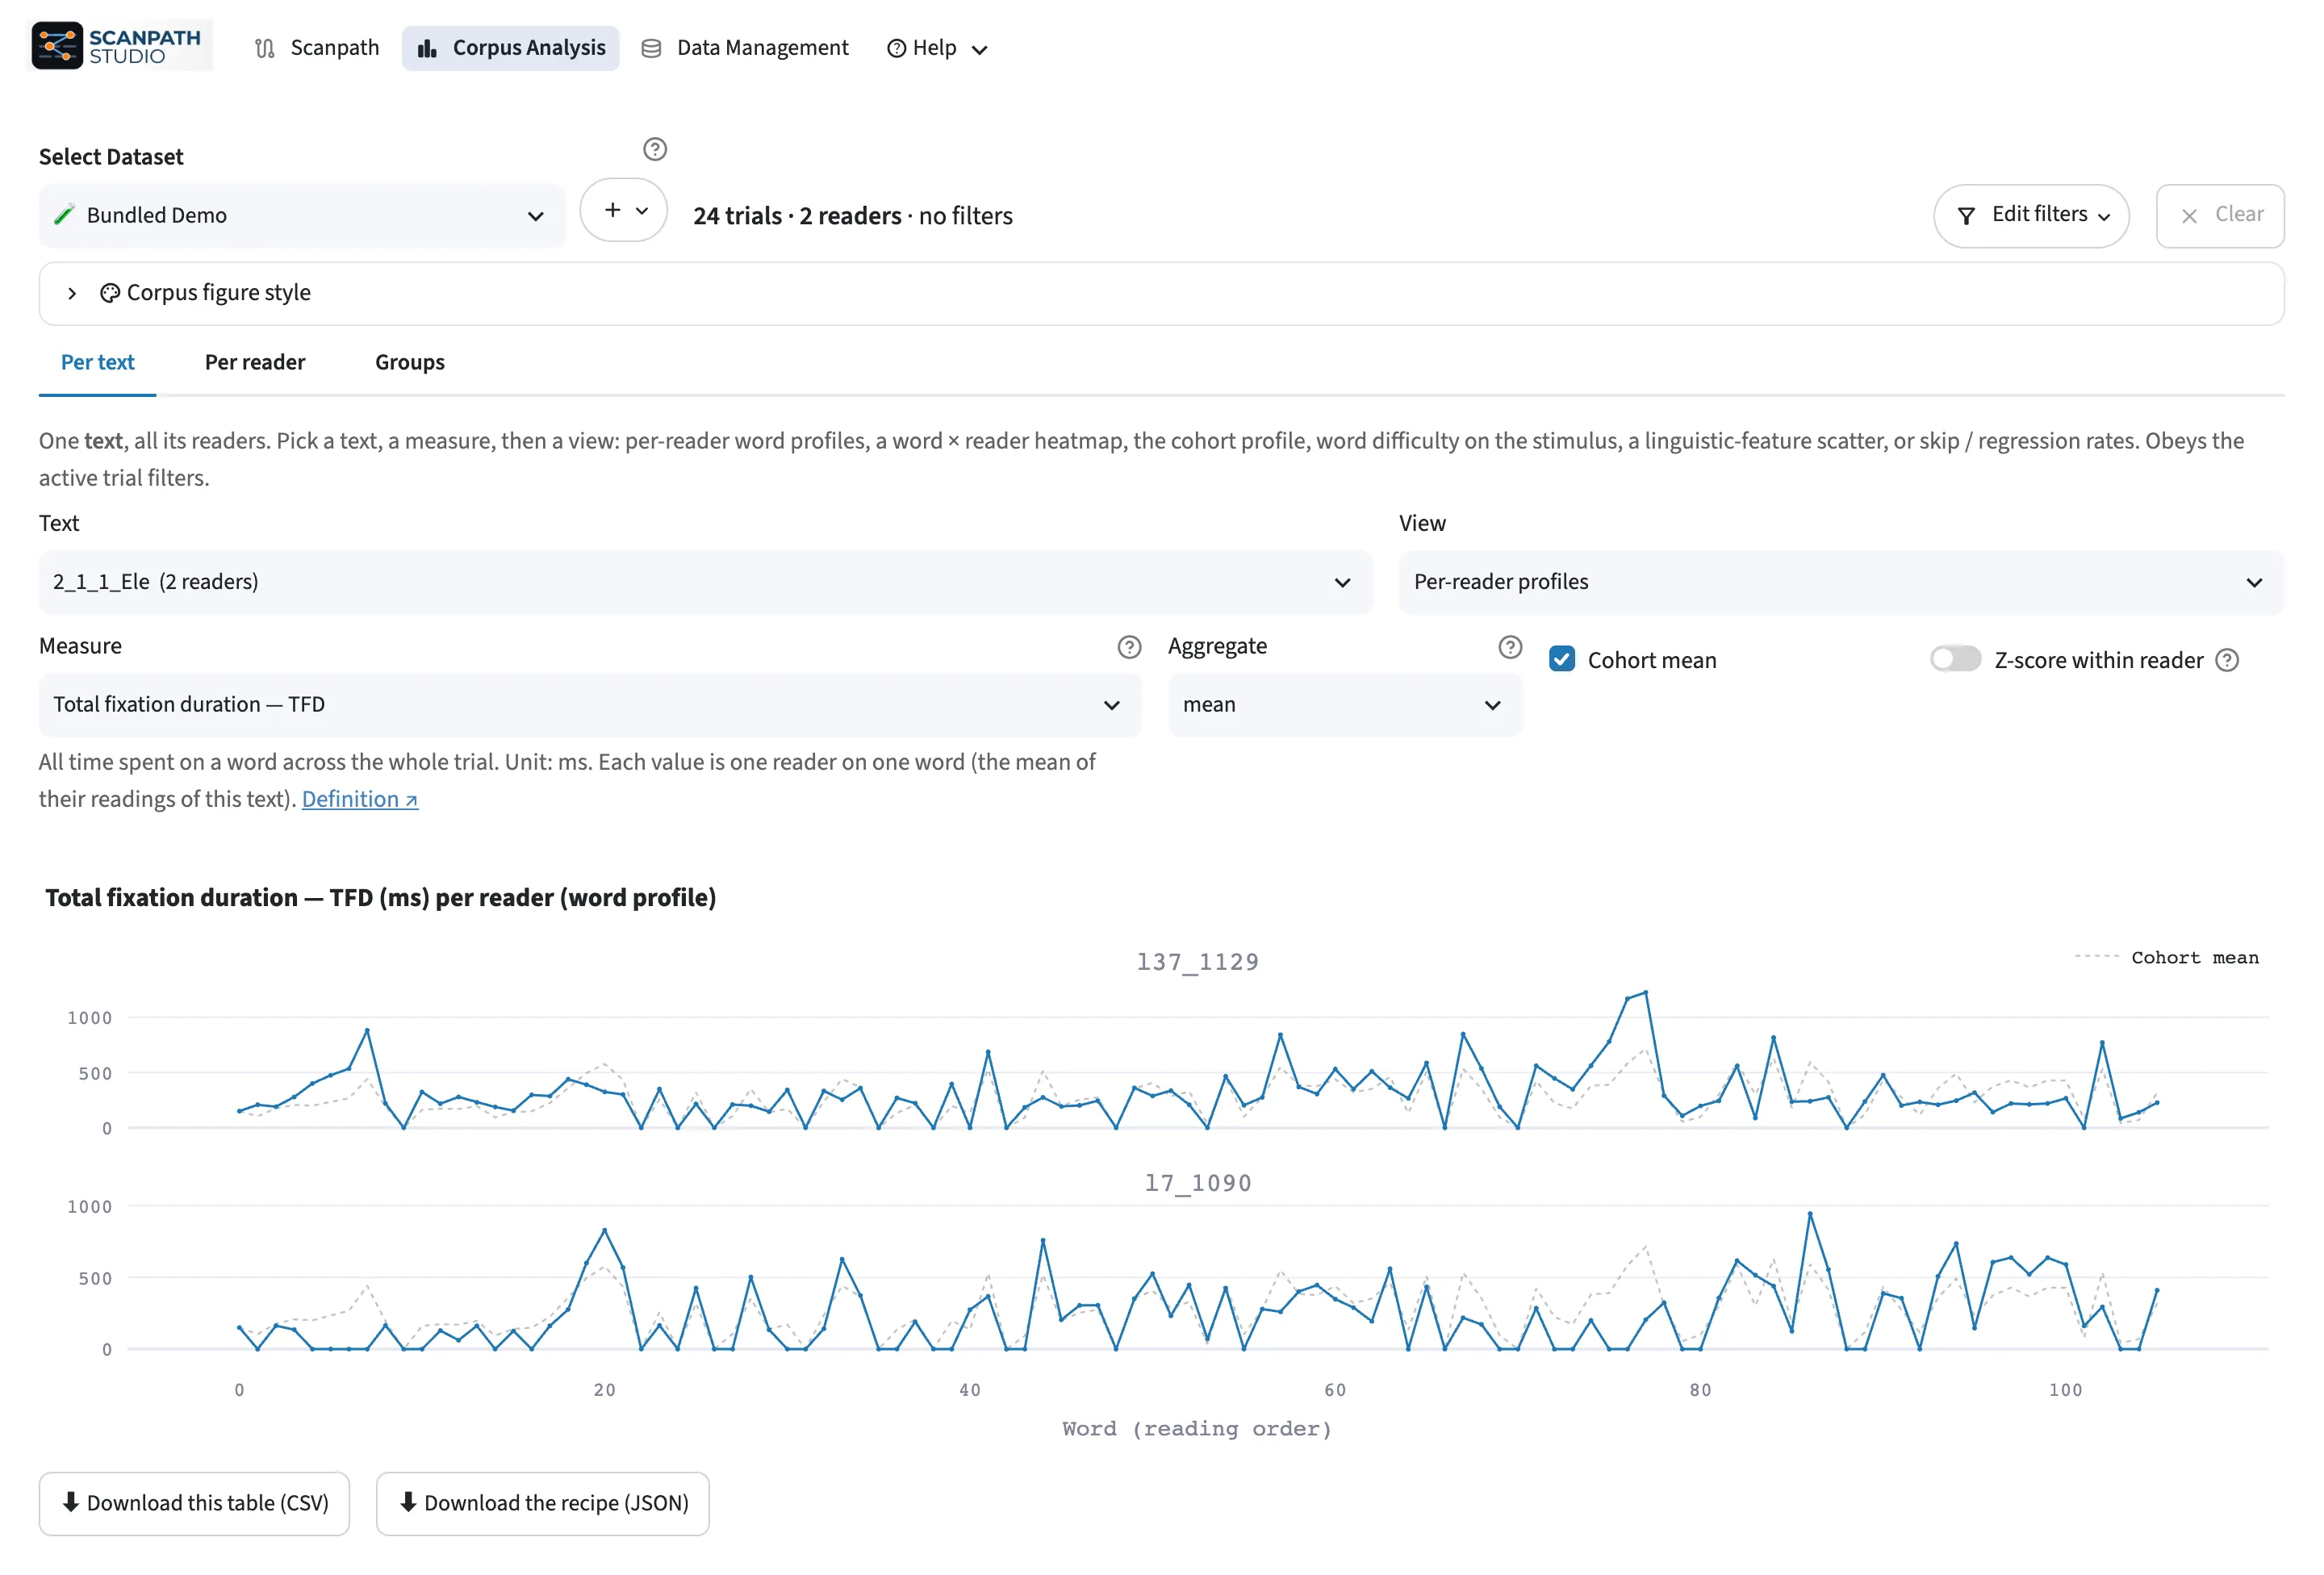Image resolution: width=2324 pixels, height=1575 pixels.
Task: Switch to the Per reader tab
Action: (x=255, y=362)
